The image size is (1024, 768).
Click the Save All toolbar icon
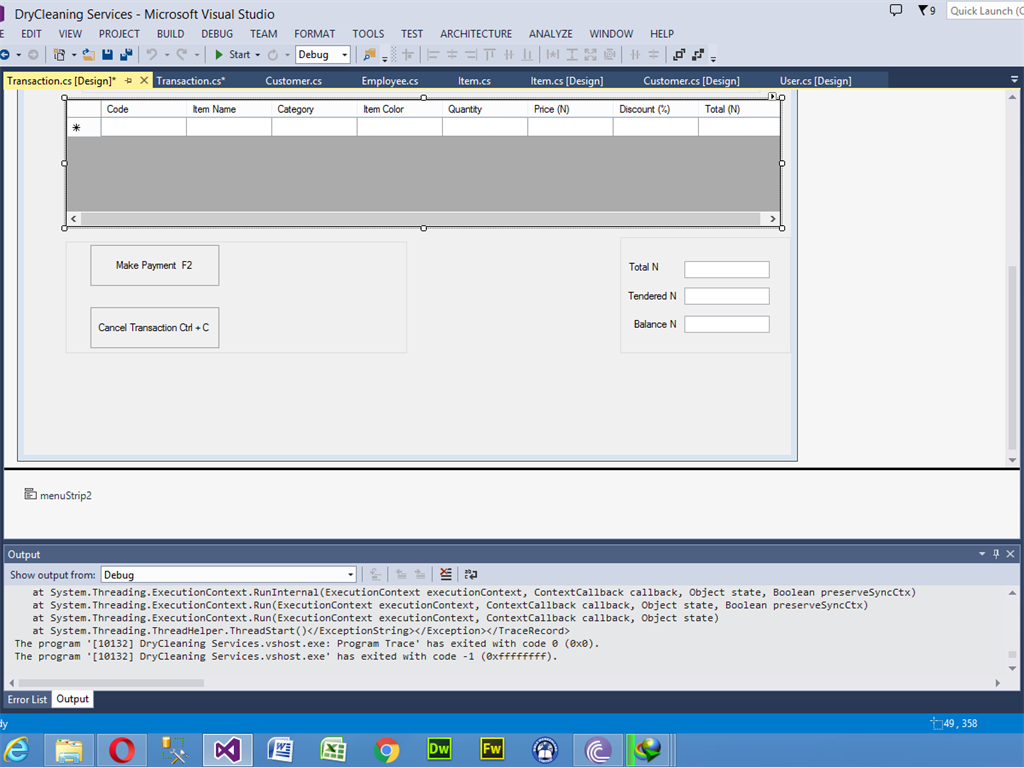click(x=126, y=55)
